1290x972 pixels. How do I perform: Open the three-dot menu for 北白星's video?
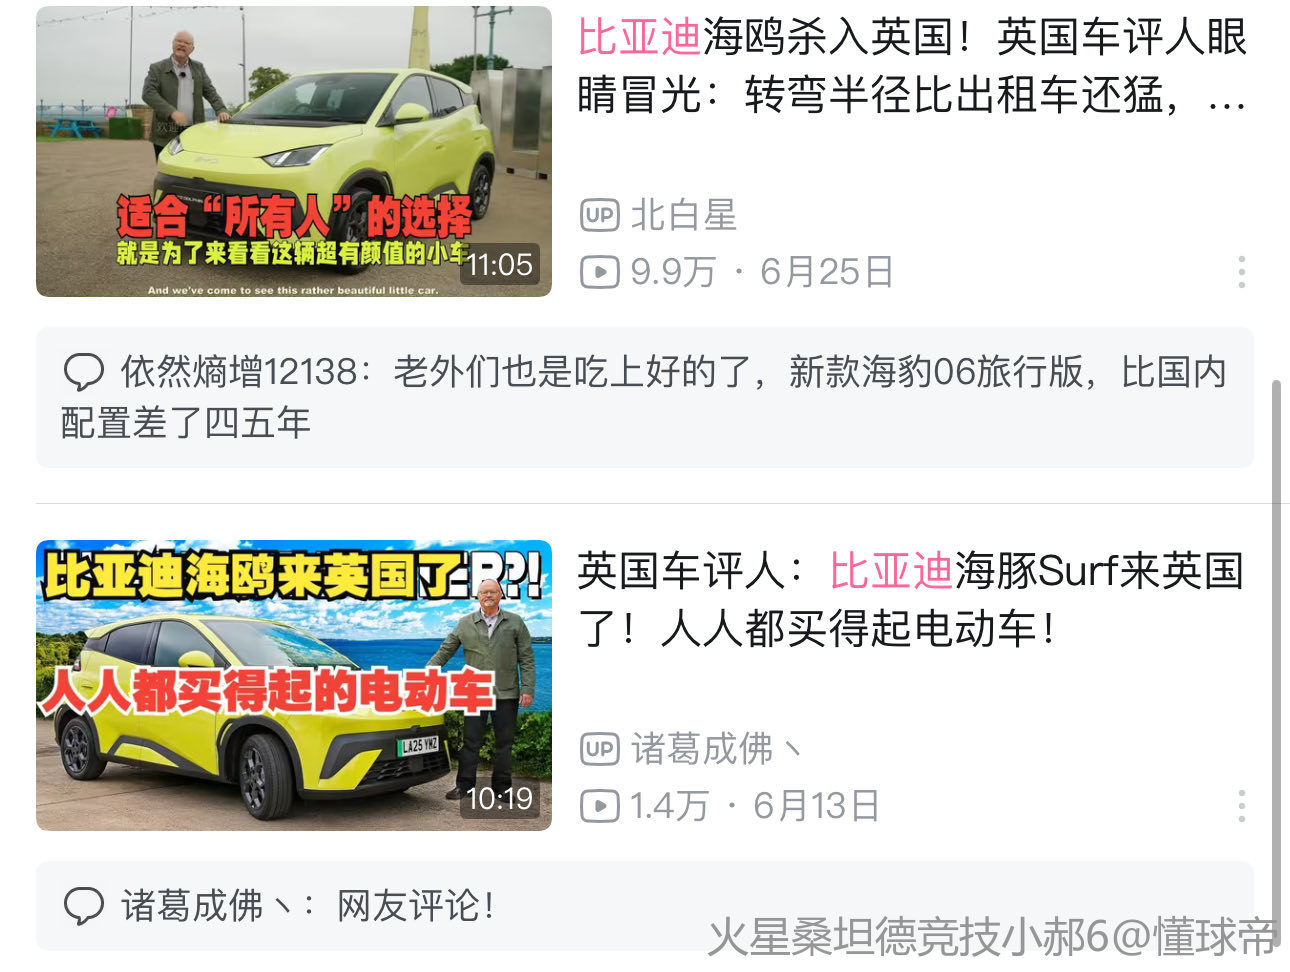coord(1241,272)
